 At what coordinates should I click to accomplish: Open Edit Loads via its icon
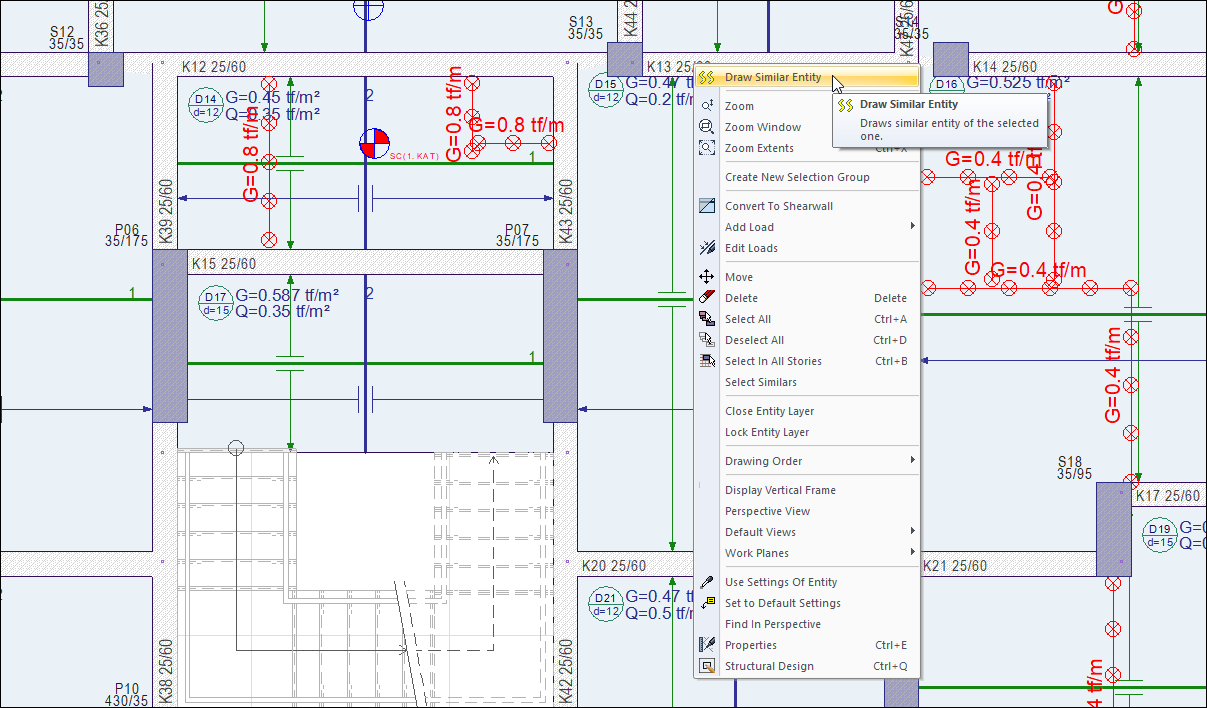(707, 248)
